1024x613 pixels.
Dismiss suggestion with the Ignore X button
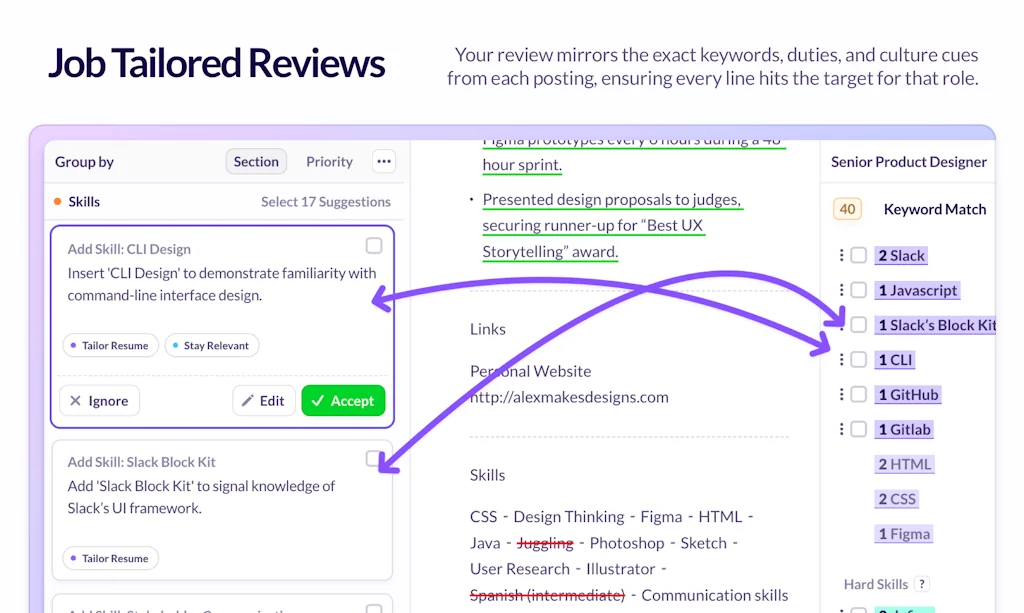pyautogui.click(x=99, y=401)
